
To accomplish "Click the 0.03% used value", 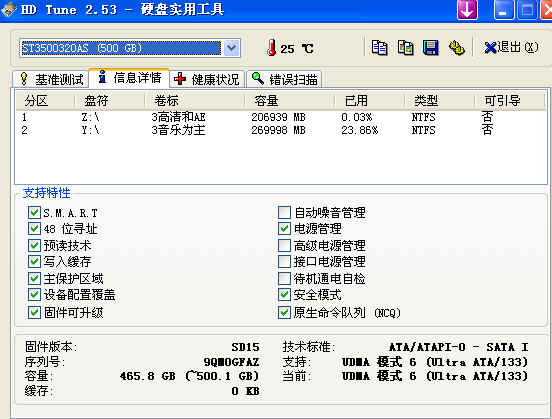I will point(357,117).
